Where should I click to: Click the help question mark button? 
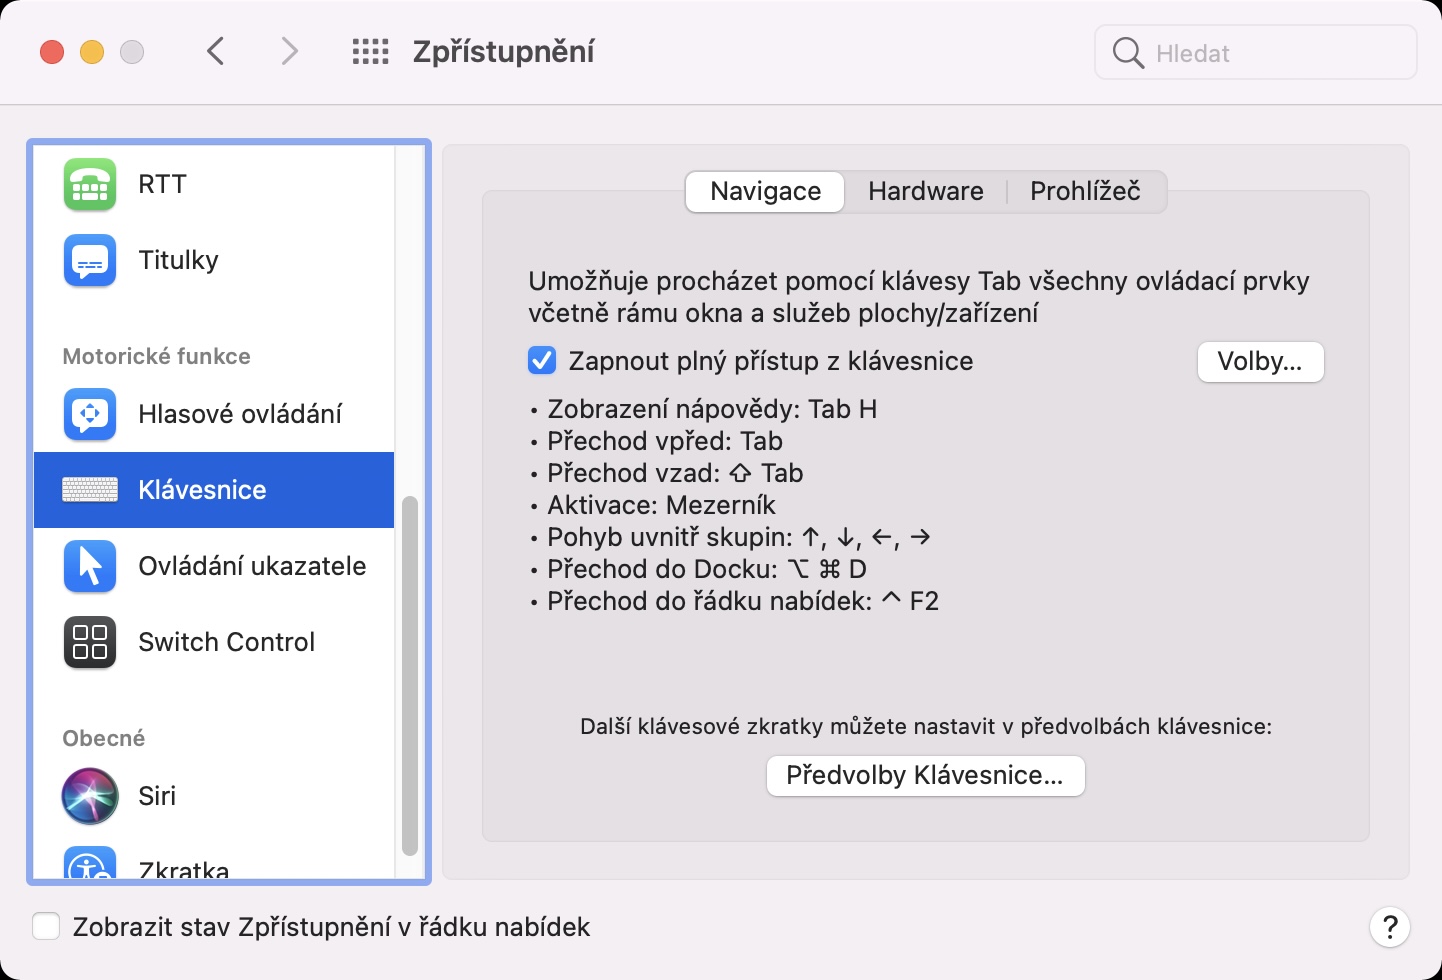(1389, 927)
